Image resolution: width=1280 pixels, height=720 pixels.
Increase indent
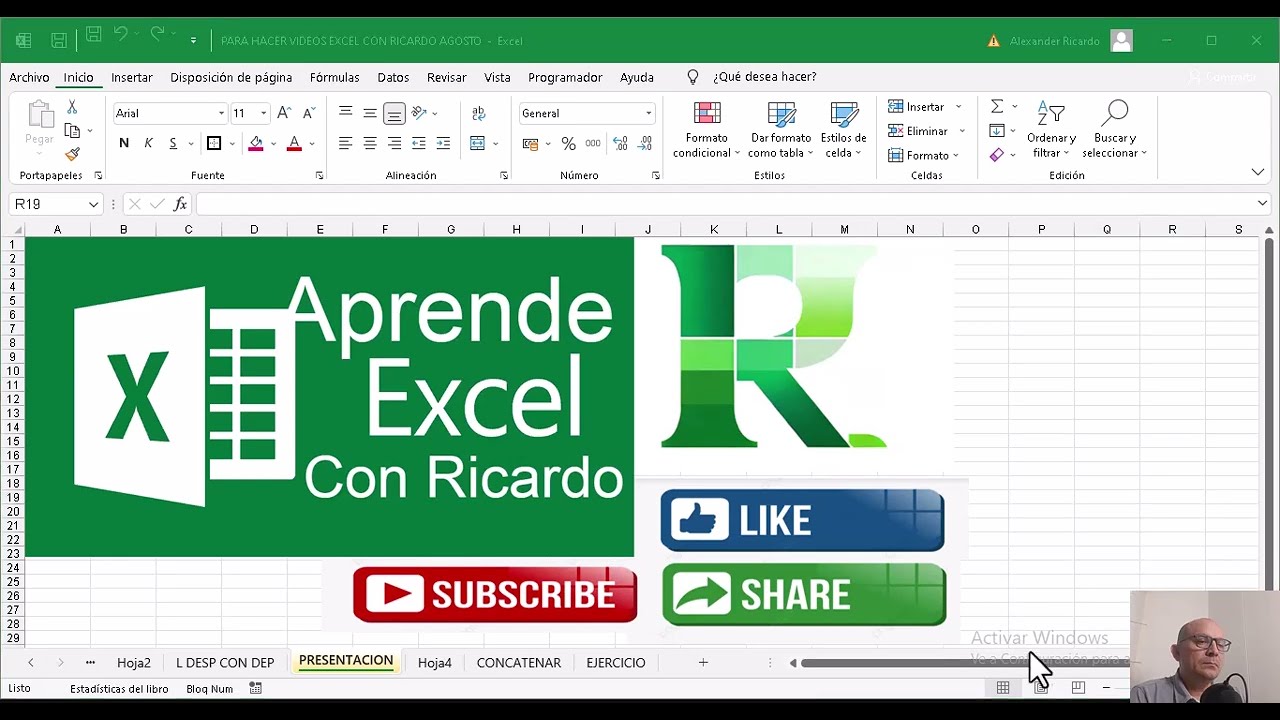[x=443, y=143]
